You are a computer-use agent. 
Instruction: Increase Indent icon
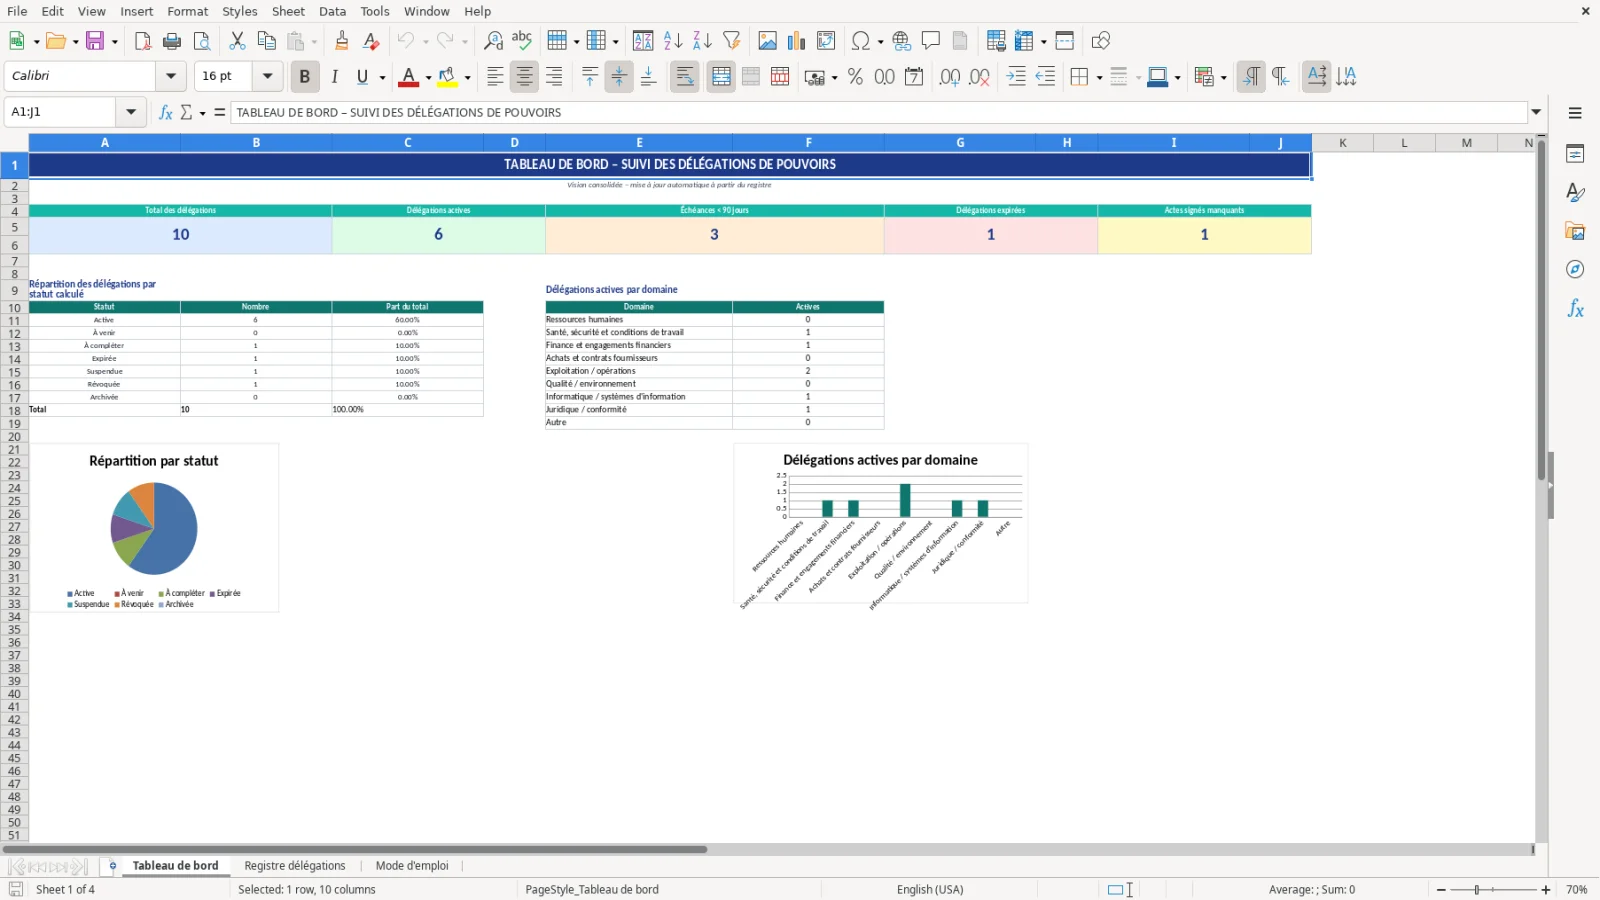[x=1016, y=77]
